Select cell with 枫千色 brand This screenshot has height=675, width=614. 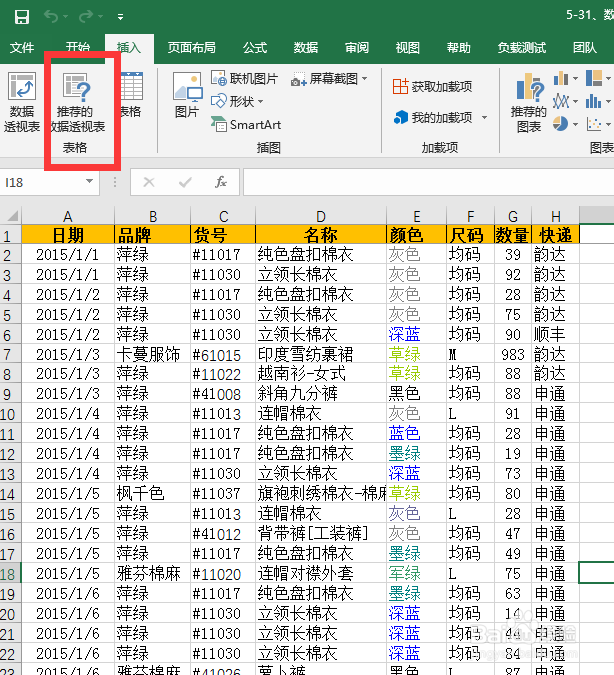point(152,494)
